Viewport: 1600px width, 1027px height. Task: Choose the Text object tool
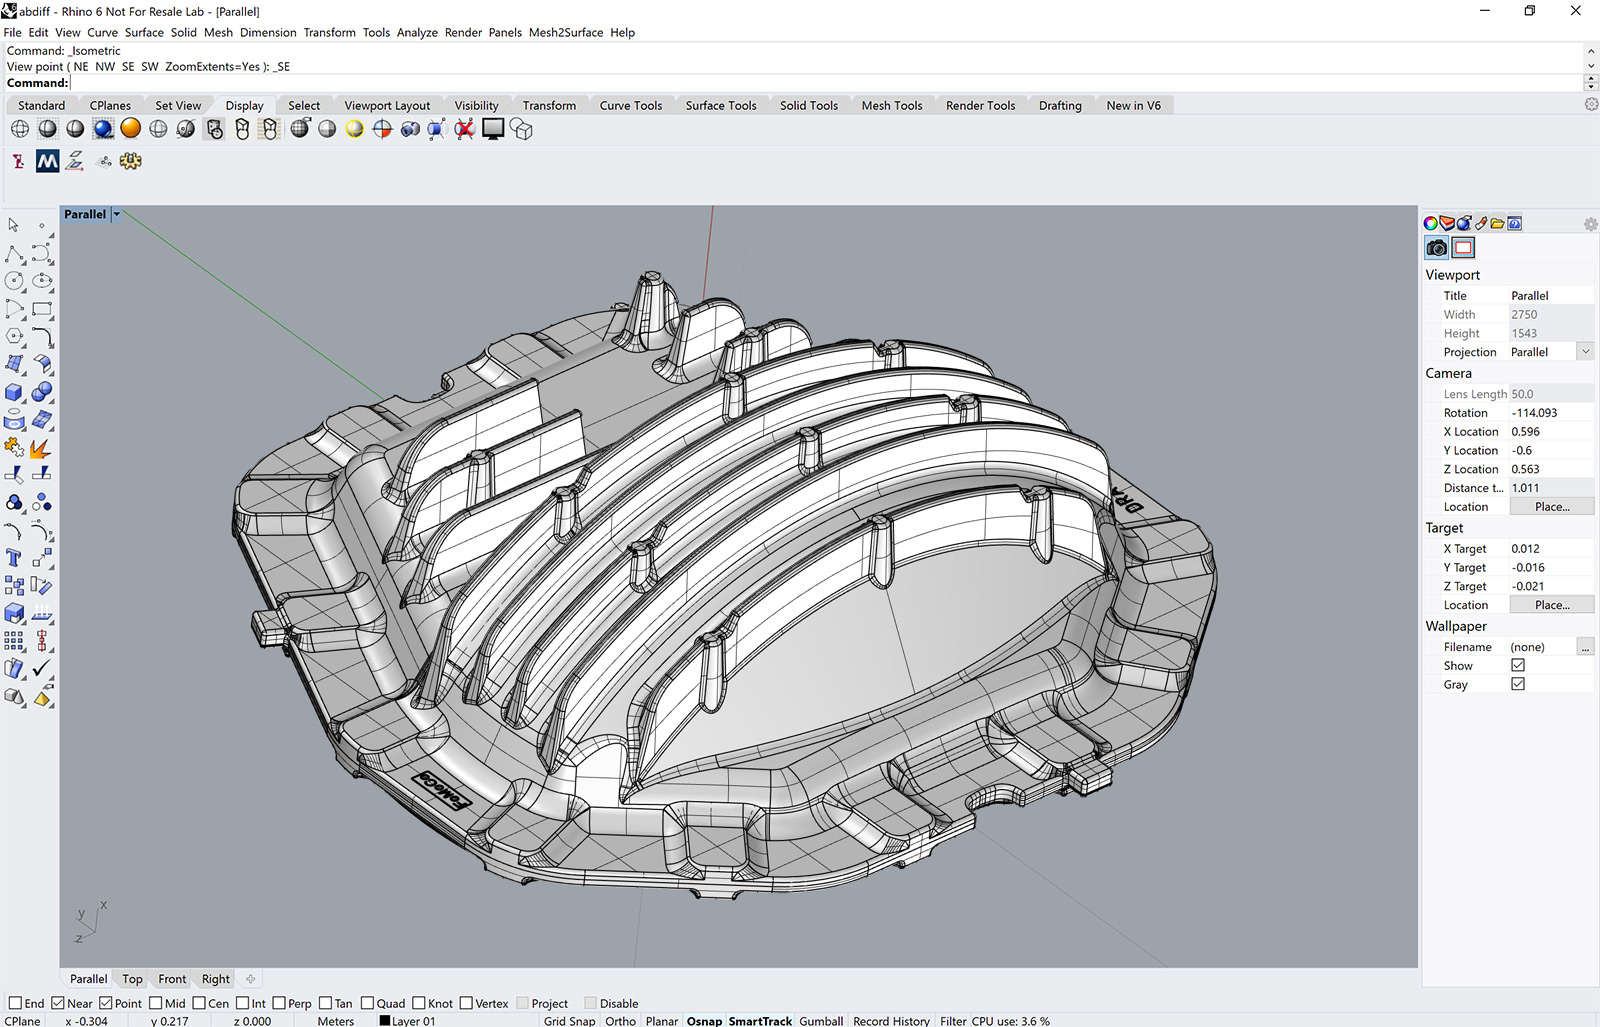[x=14, y=558]
